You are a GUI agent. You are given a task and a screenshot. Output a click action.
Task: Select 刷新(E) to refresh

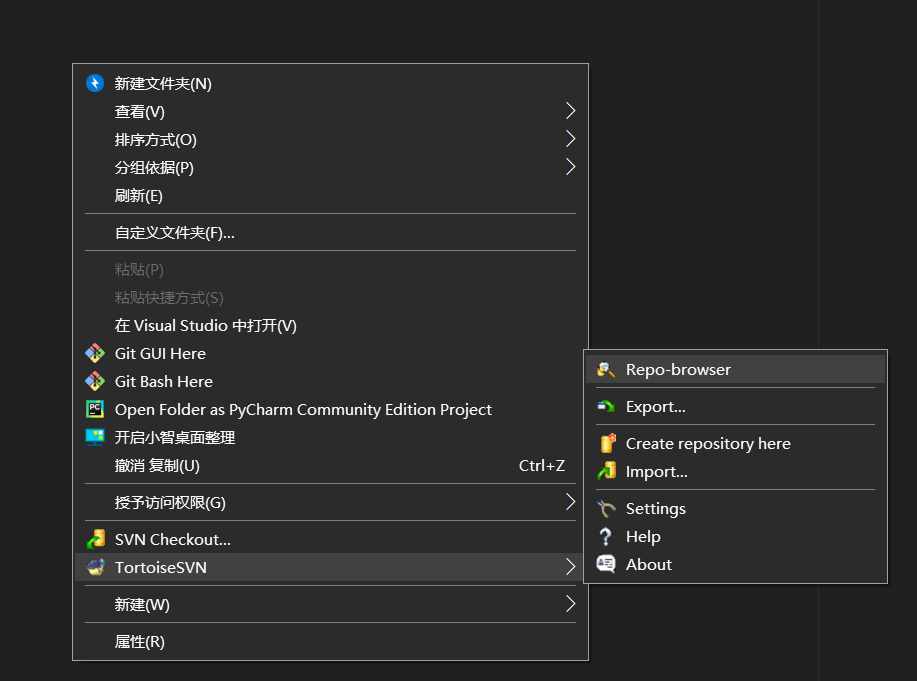pos(139,195)
